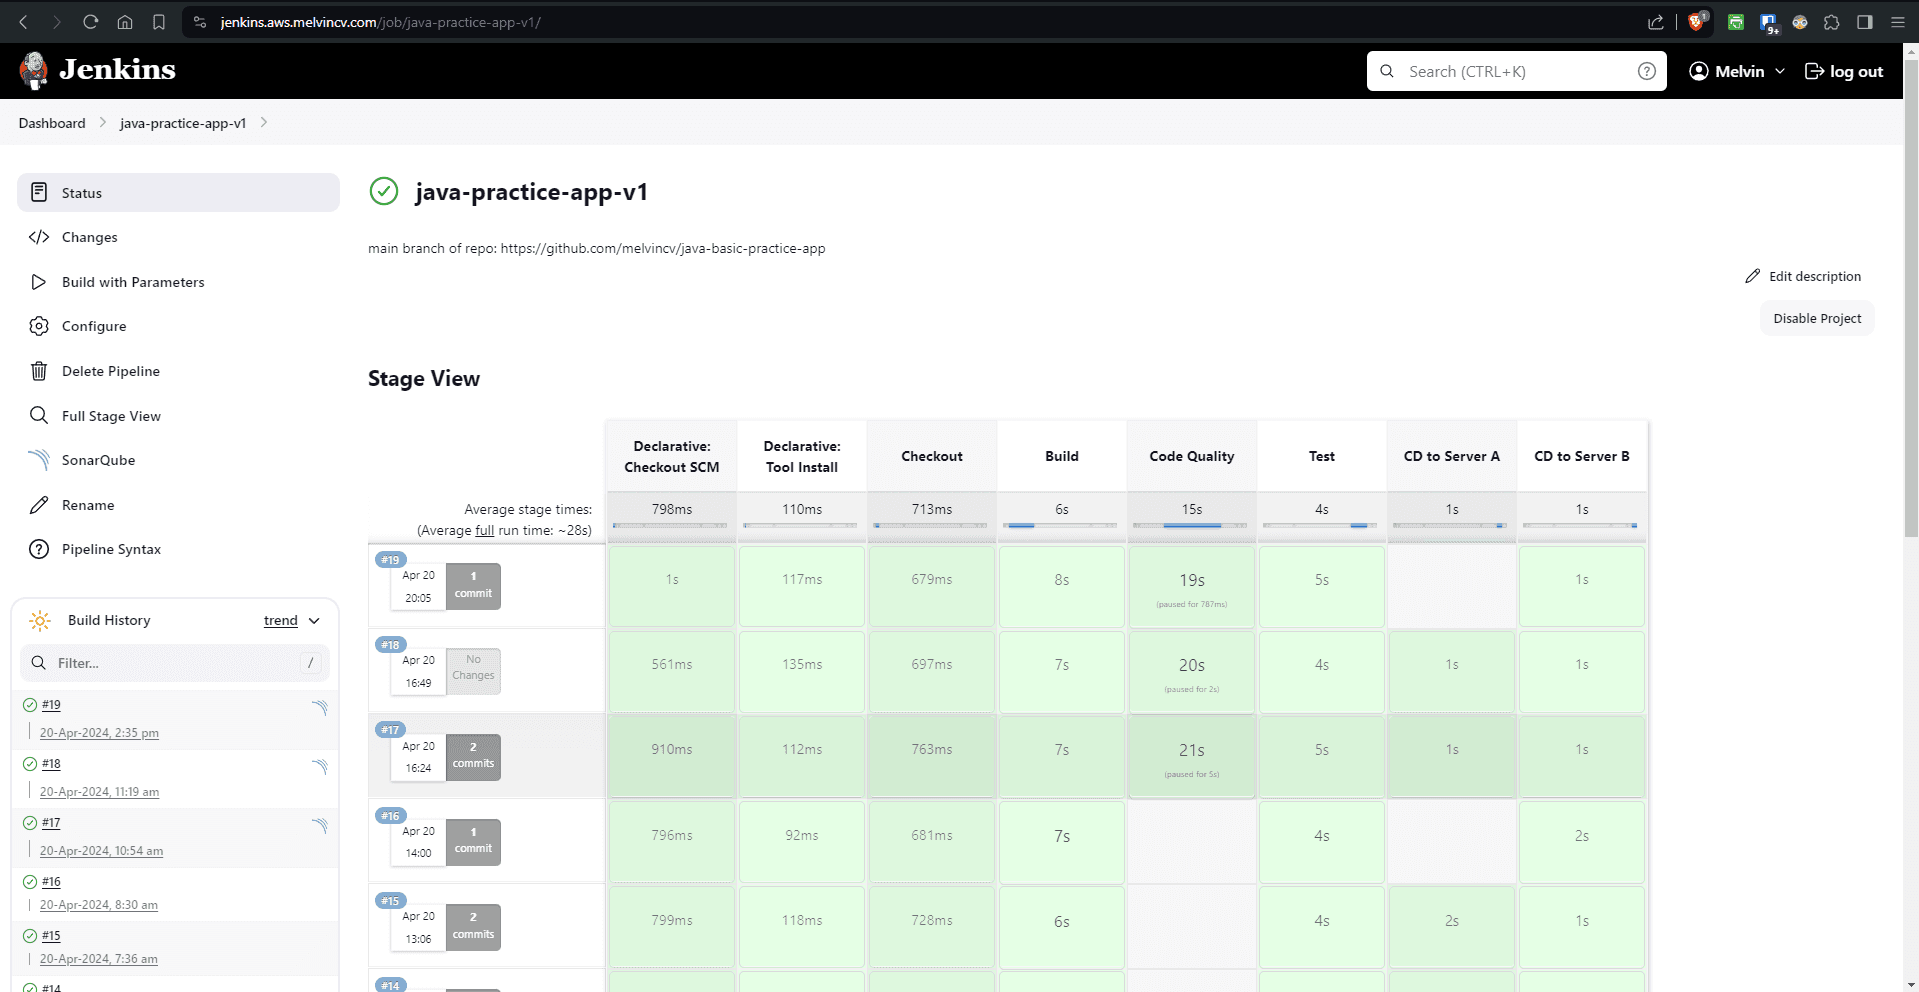The image size is (1919, 992).
Task: Open Pipeline Syntax help icon
Action: pyautogui.click(x=39, y=548)
